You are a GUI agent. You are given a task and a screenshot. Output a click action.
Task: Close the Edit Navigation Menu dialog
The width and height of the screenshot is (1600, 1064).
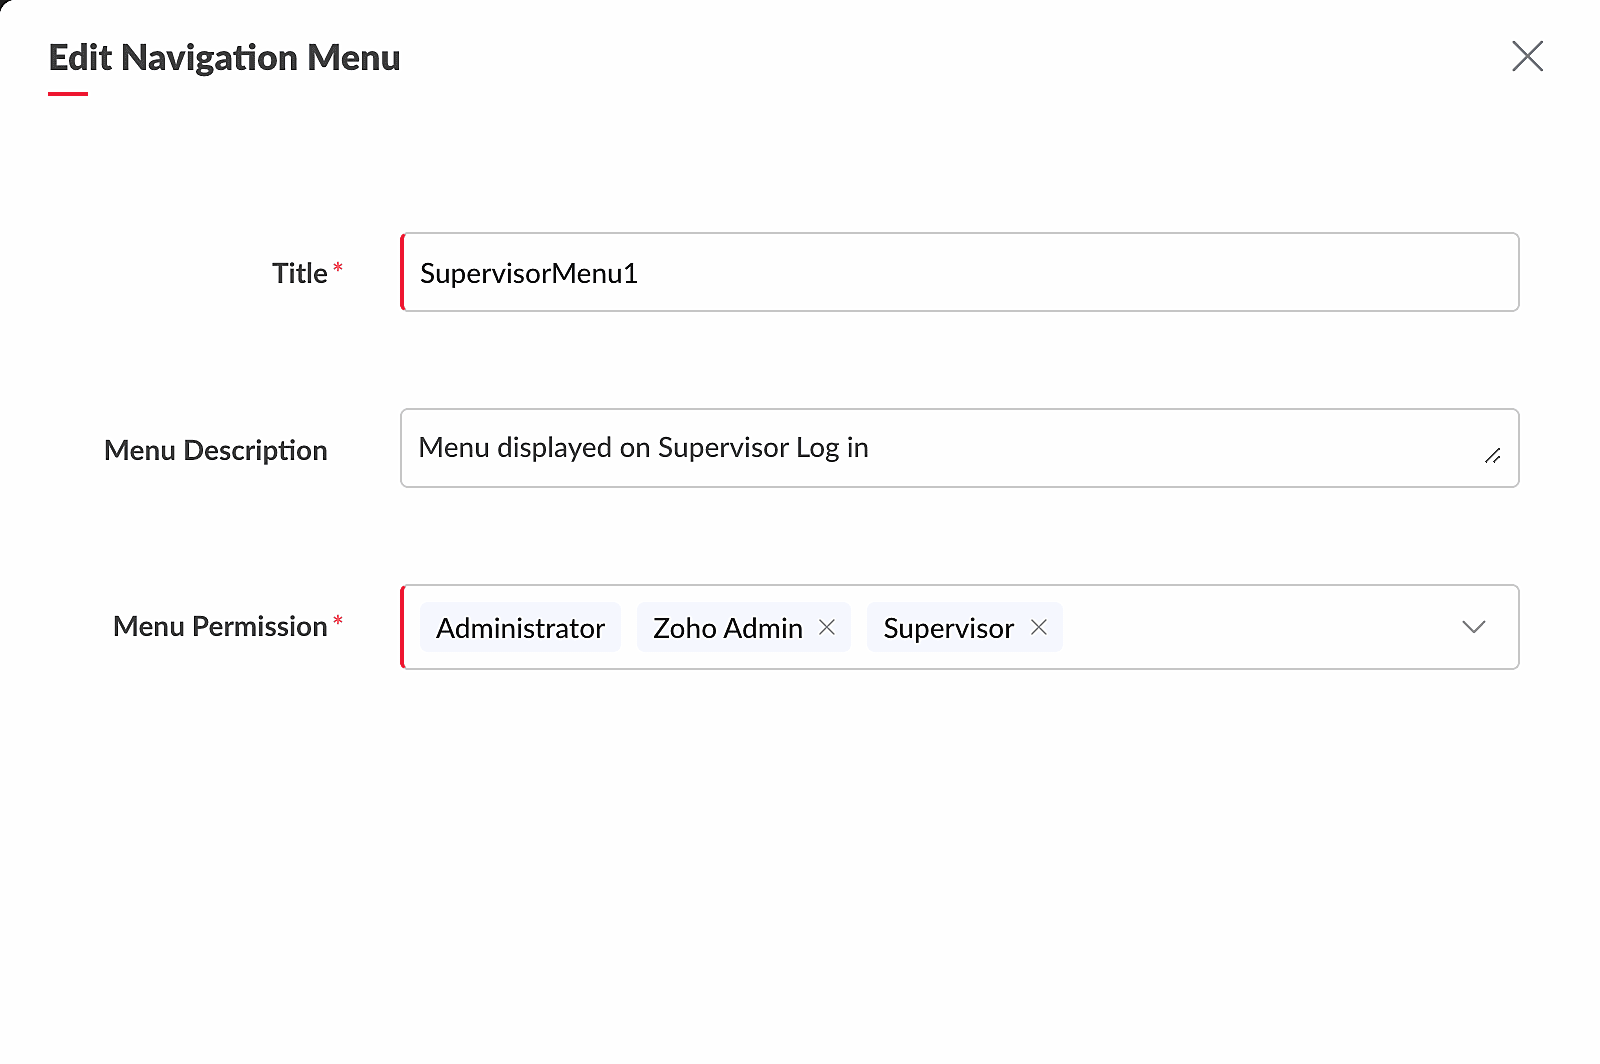[1527, 56]
